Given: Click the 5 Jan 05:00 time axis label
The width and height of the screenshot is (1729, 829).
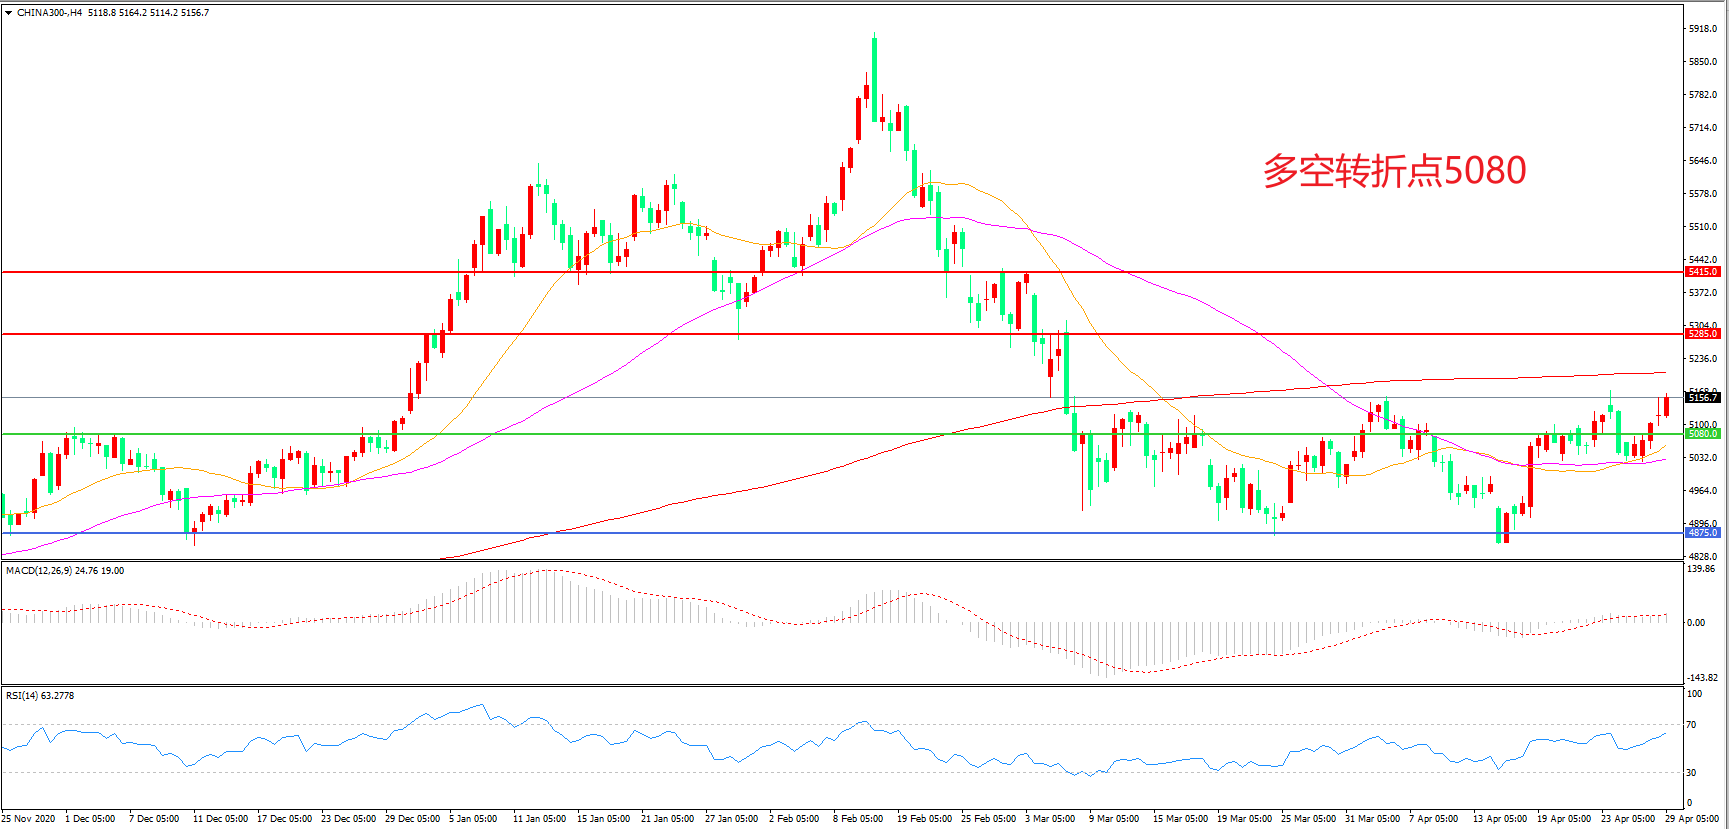Looking at the screenshot, I should (473, 819).
